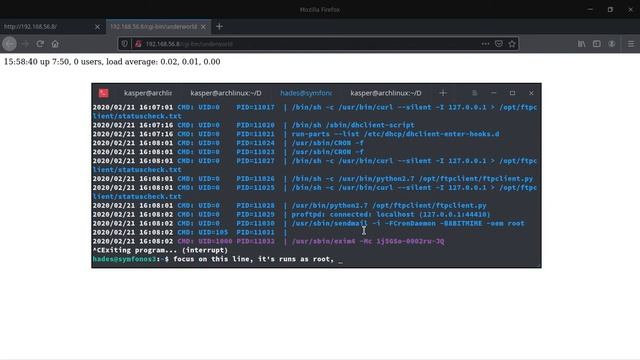Image resolution: width=640 pixels, height=360 pixels.
Task: Minimize the Firefox window
Action: pos(590,9)
